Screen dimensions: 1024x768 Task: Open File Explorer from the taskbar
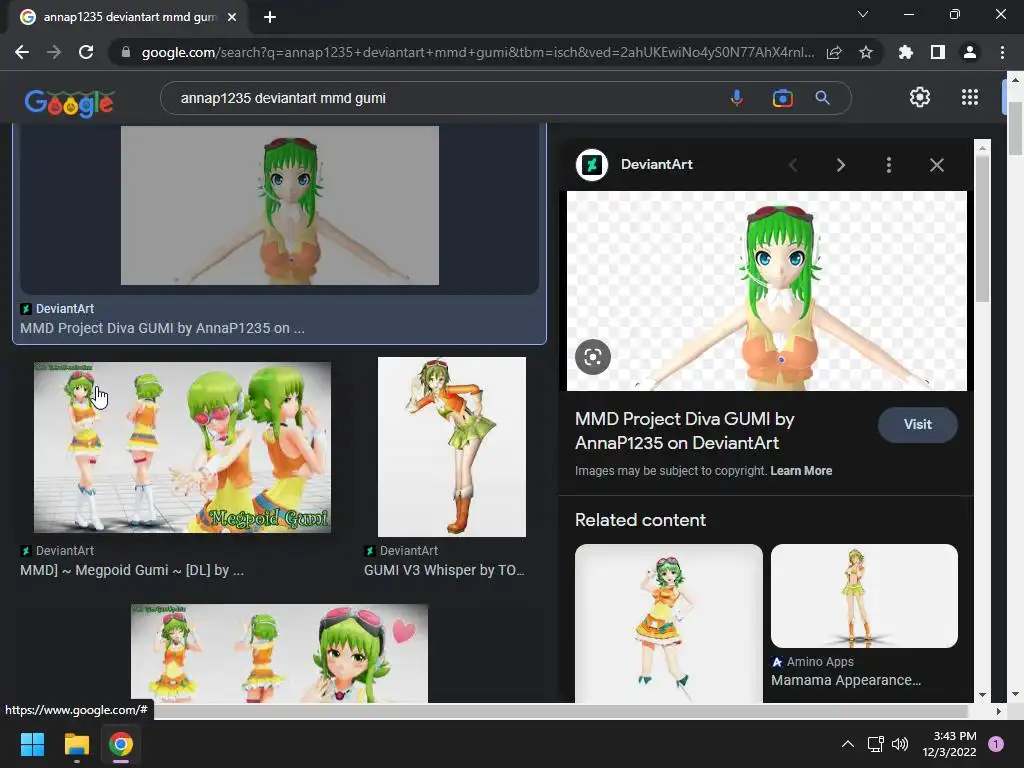[76, 744]
